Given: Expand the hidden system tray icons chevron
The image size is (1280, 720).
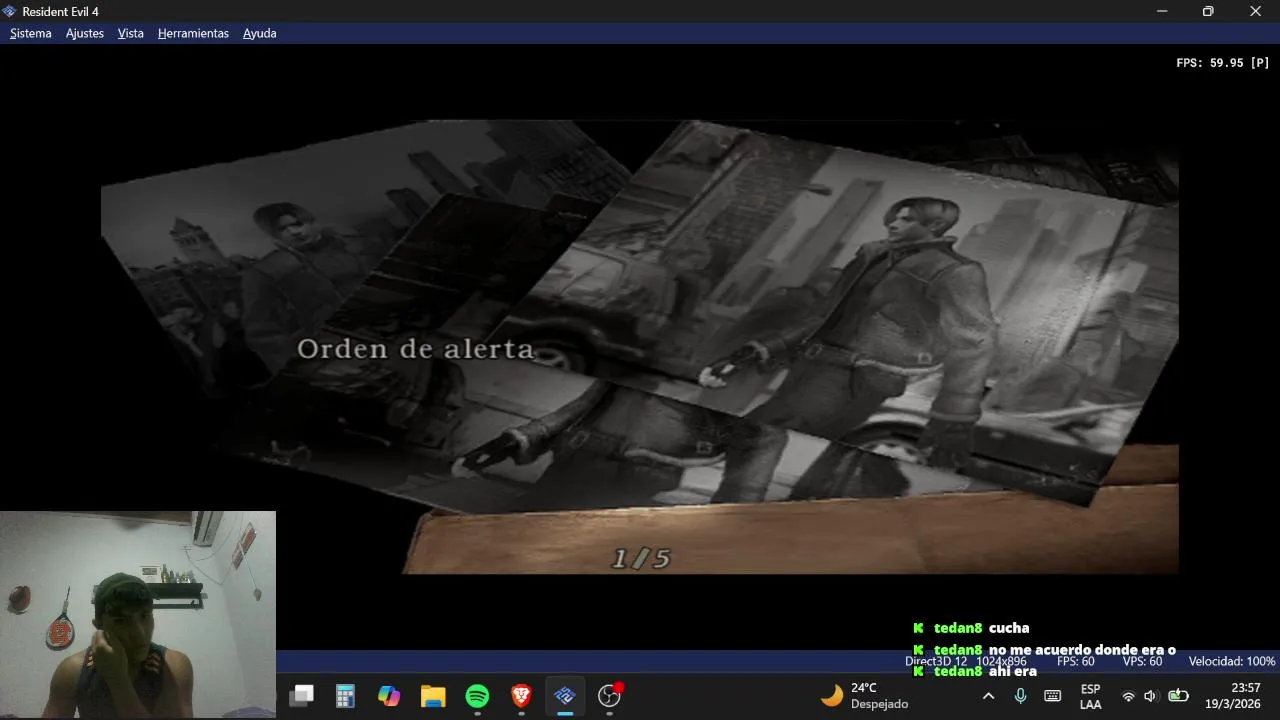Looking at the screenshot, I should [988, 696].
